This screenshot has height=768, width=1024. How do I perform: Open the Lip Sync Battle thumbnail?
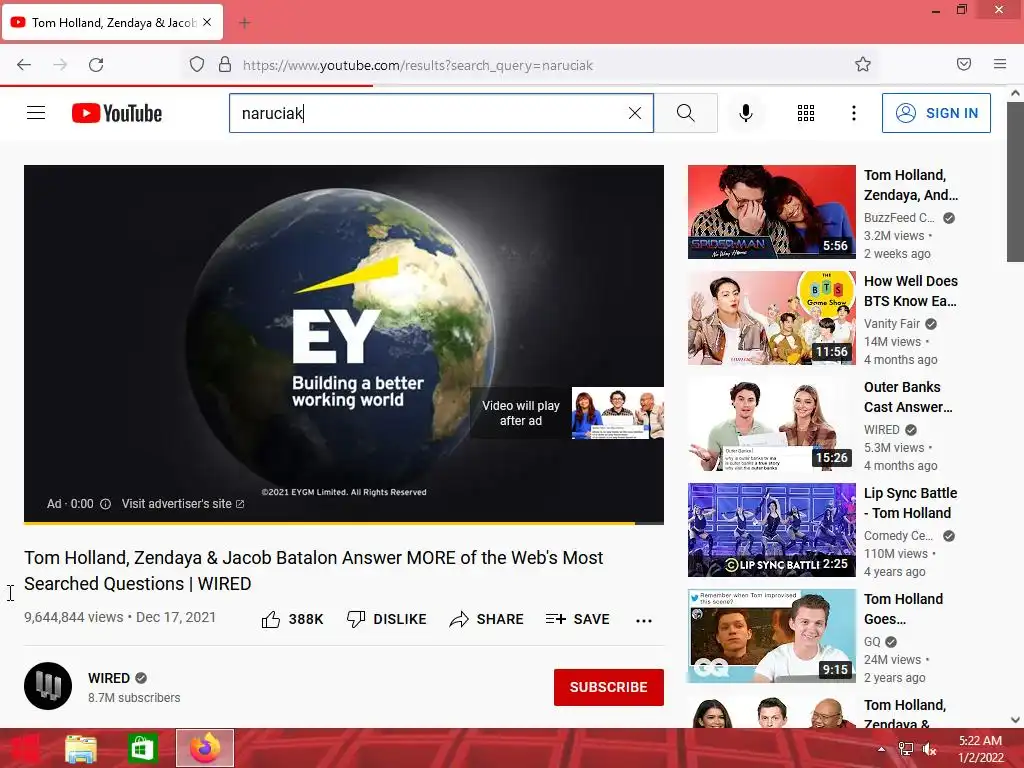(771, 530)
